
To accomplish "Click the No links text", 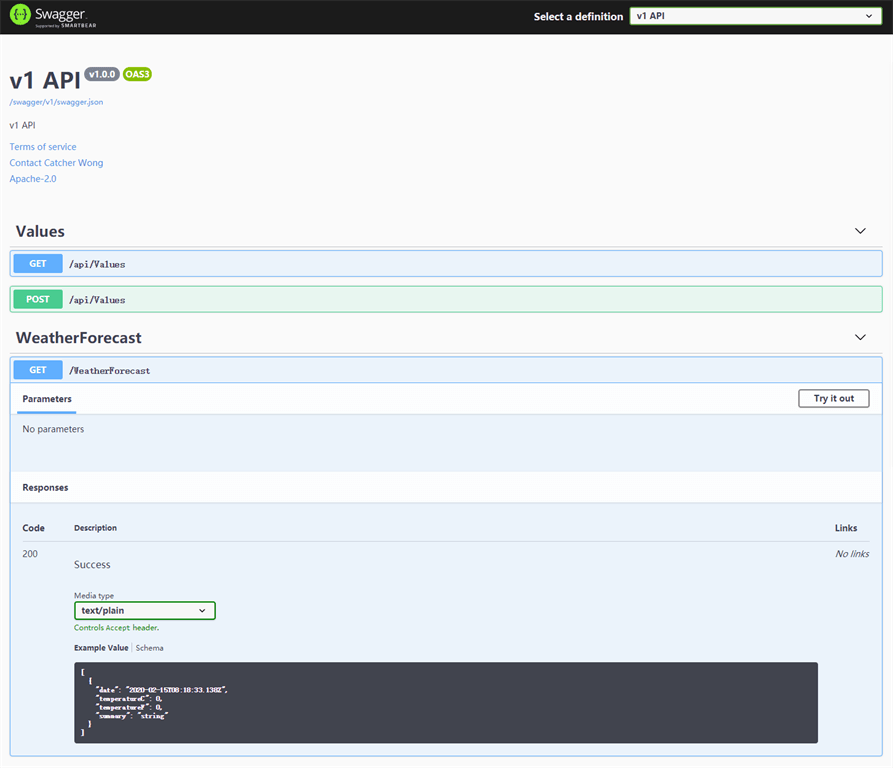I will (x=852, y=554).
